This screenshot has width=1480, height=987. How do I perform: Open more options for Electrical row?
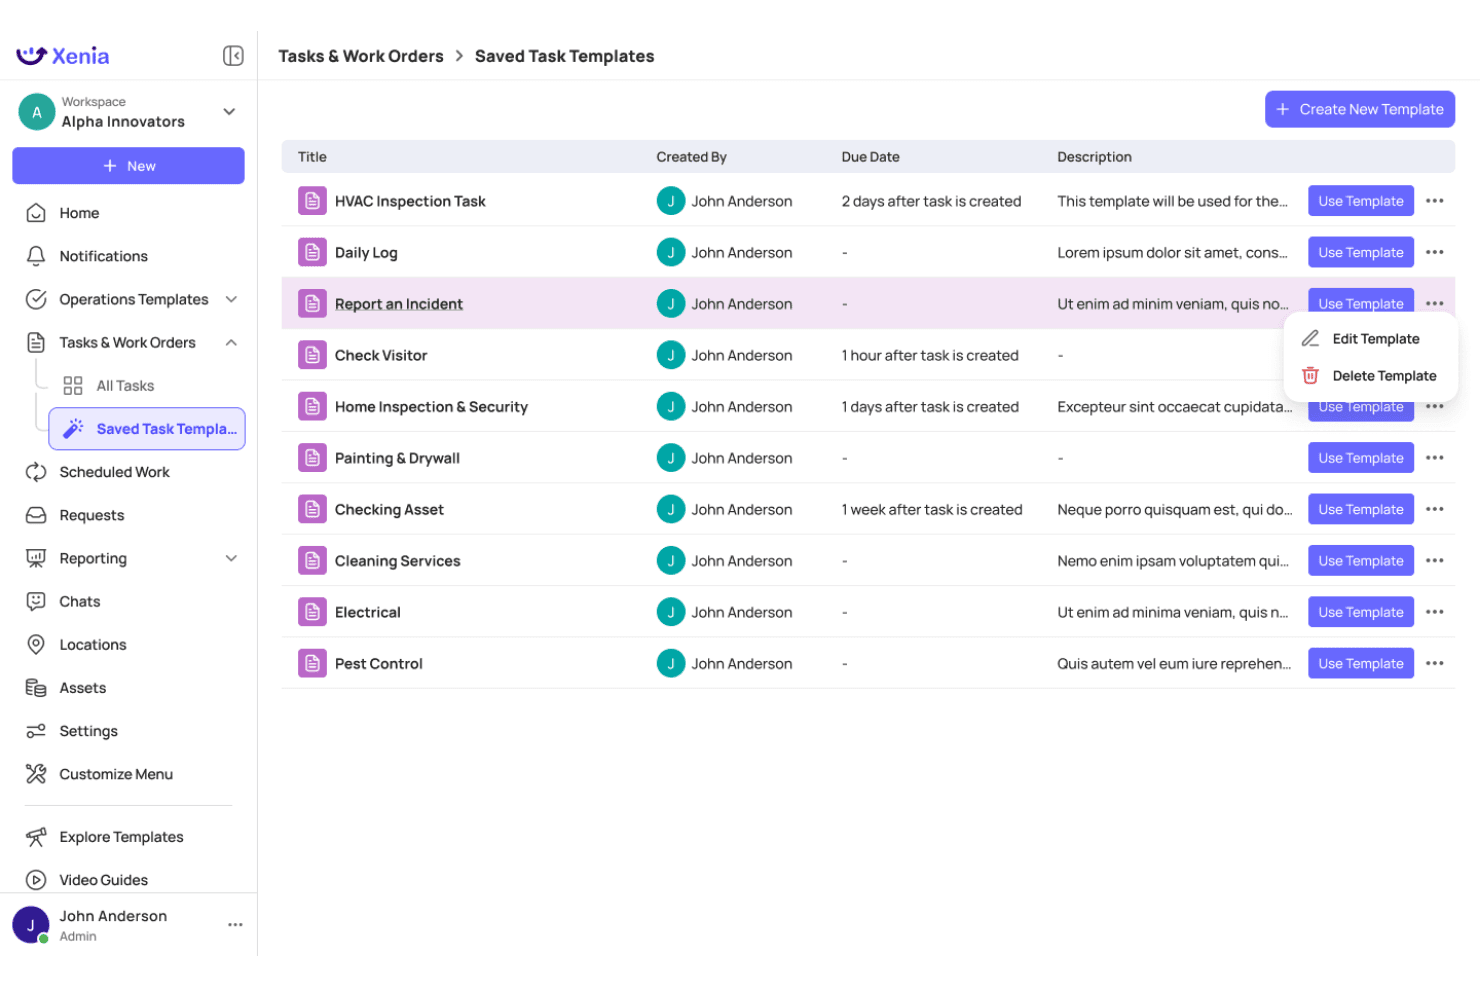(x=1435, y=612)
